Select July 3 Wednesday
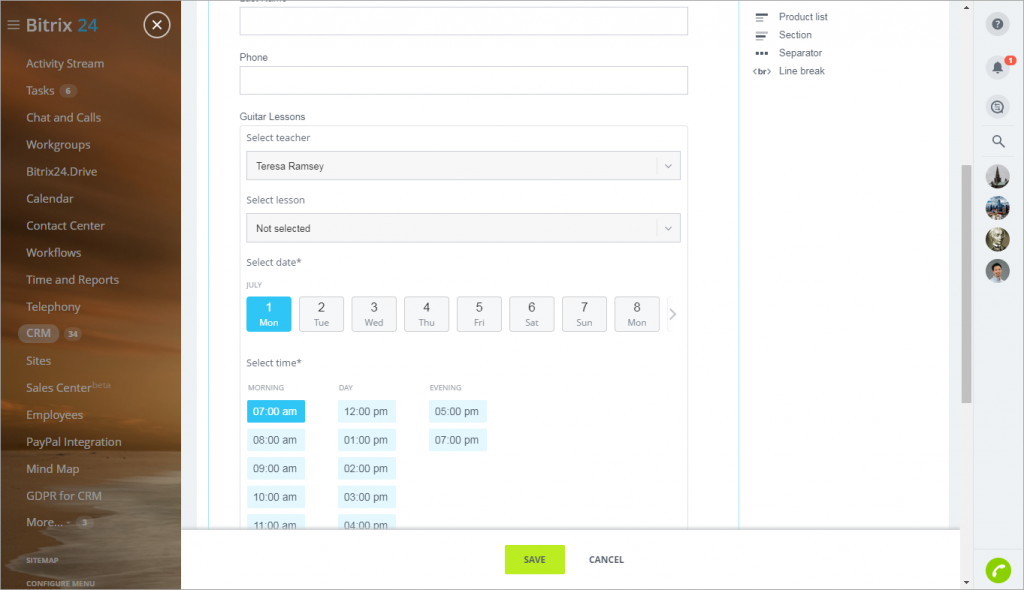The width and height of the screenshot is (1024, 590). (374, 314)
